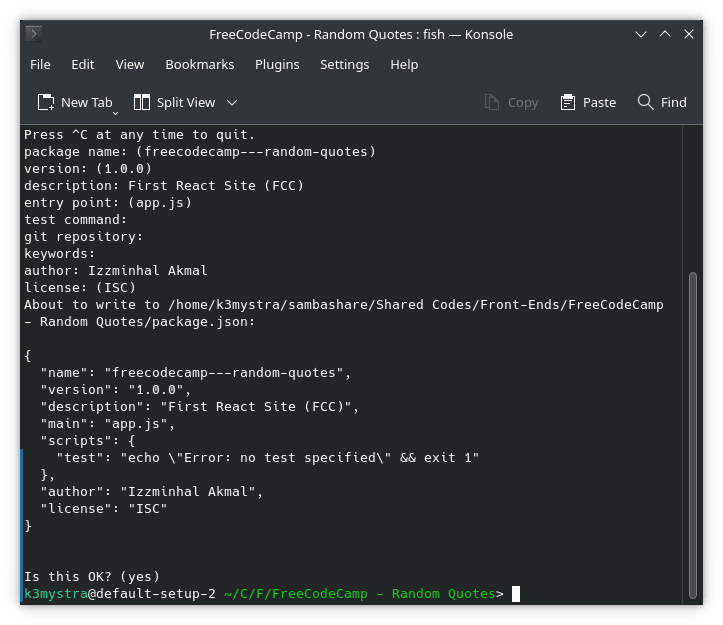The image size is (723, 625).
Task: Open the Settings menu
Action: pyautogui.click(x=344, y=65)
